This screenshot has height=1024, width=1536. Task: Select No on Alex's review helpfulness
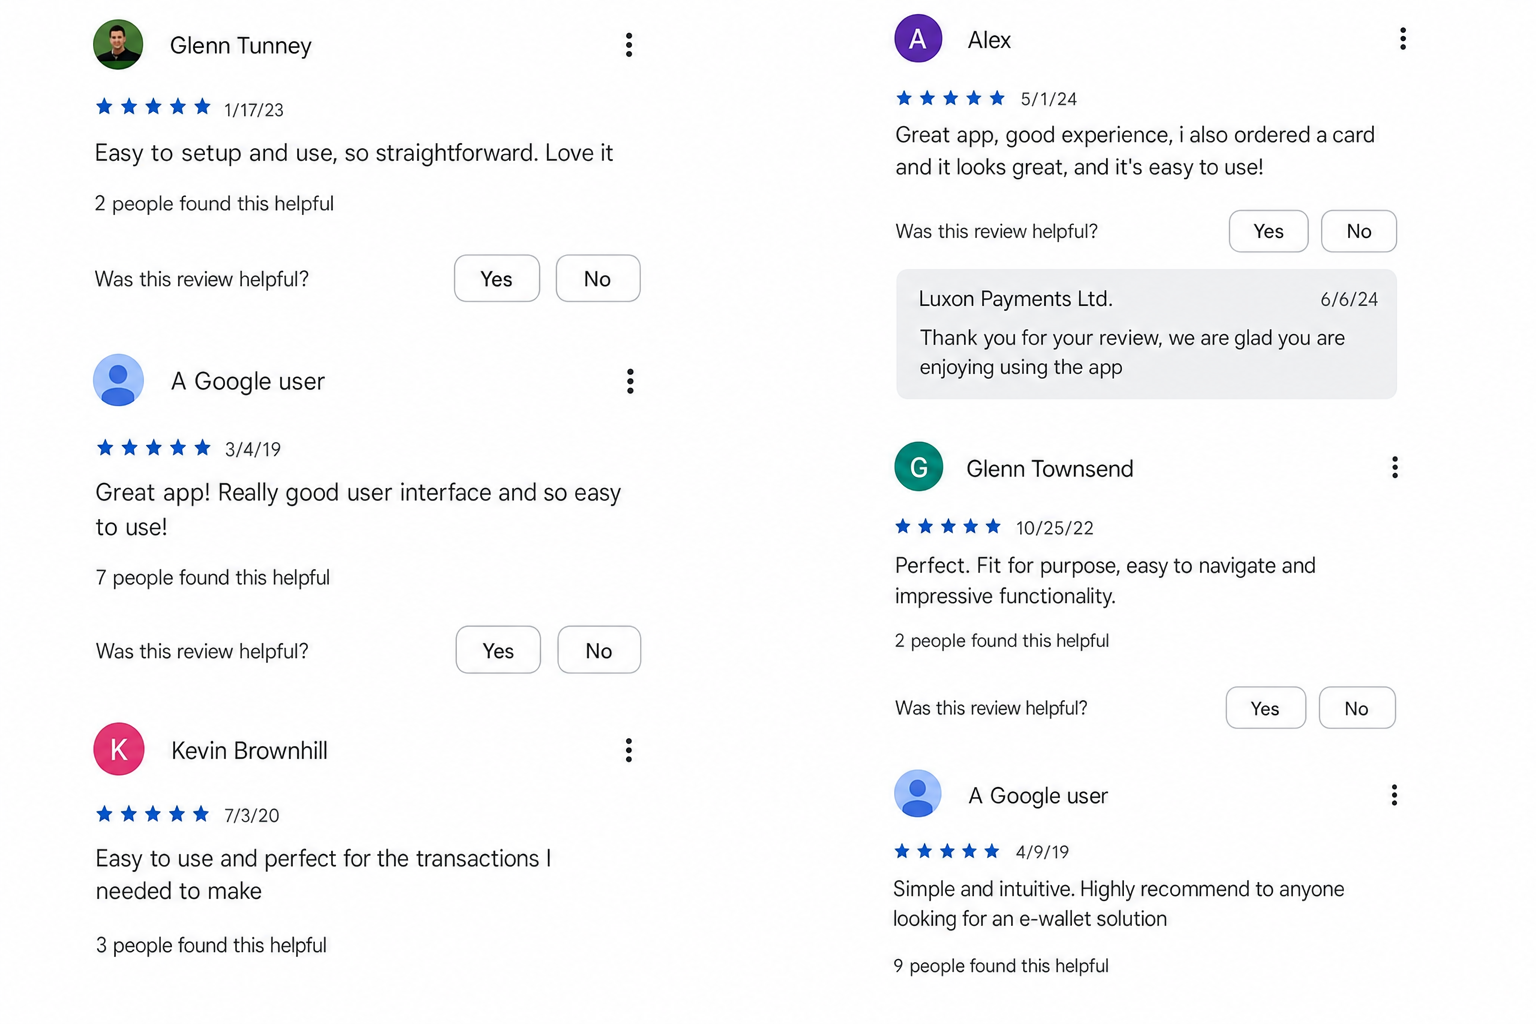tap(1359, 231)
